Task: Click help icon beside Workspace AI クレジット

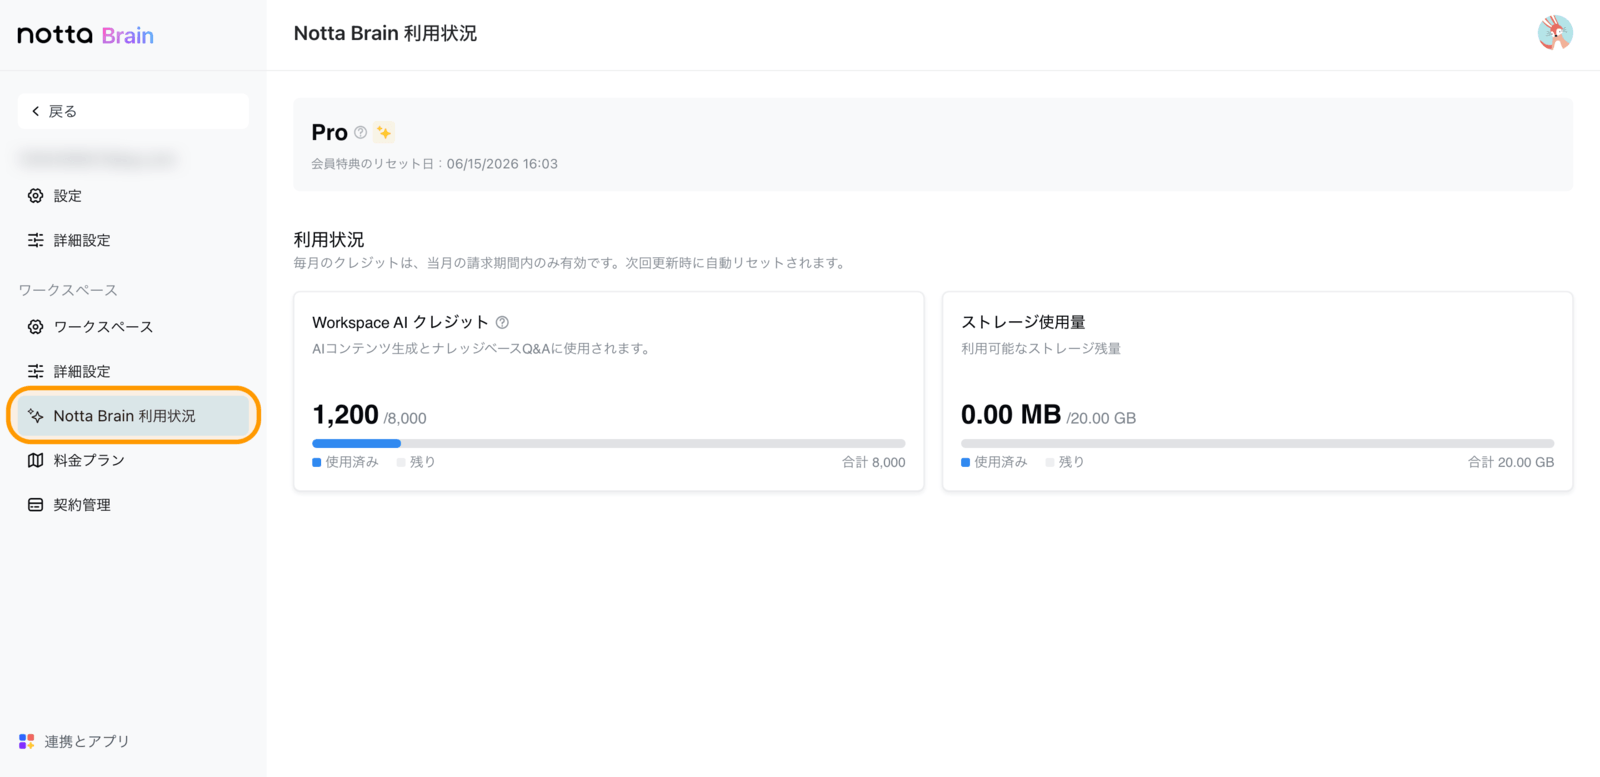Action: 502,322
